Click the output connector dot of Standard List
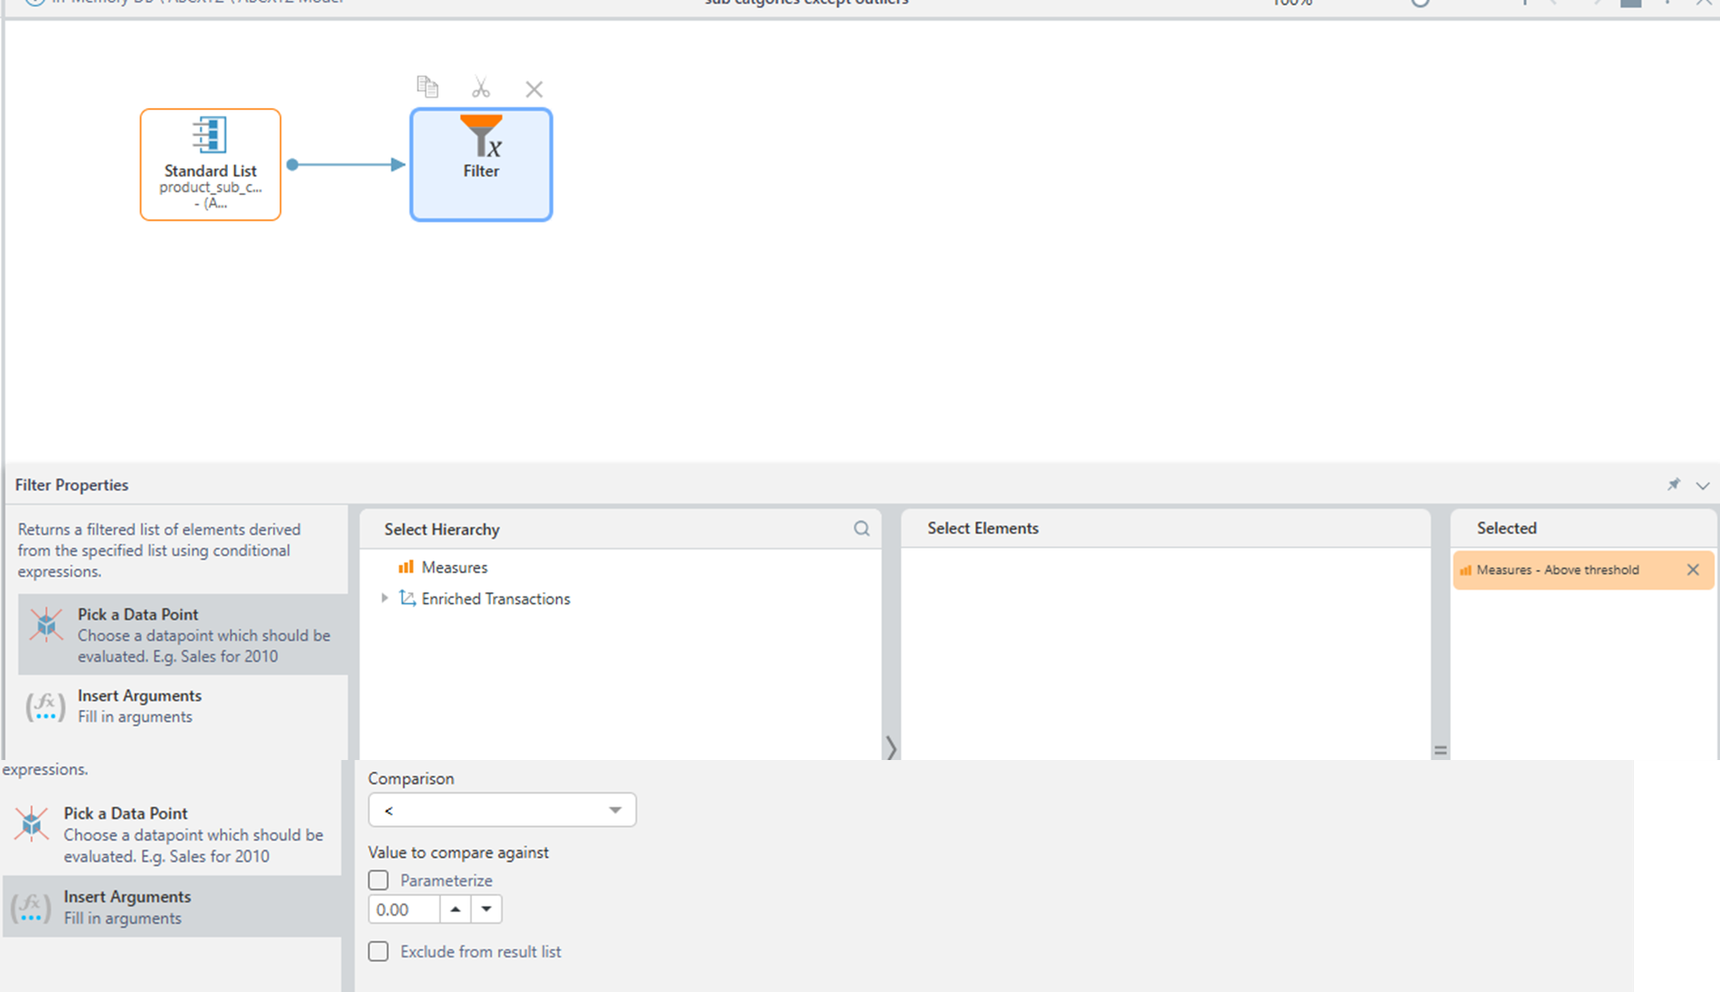This screenshot has width=1720, height=992. [x=292, y=164]
